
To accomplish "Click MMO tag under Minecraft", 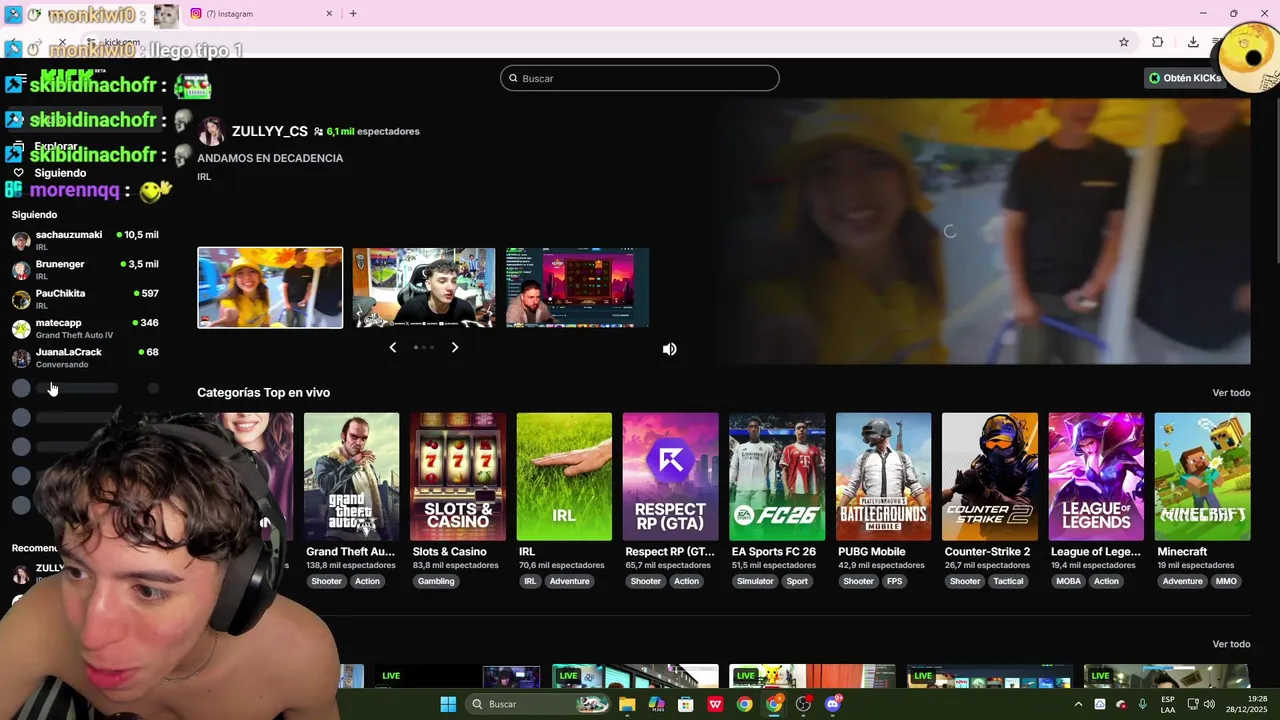I will 1226,581.
